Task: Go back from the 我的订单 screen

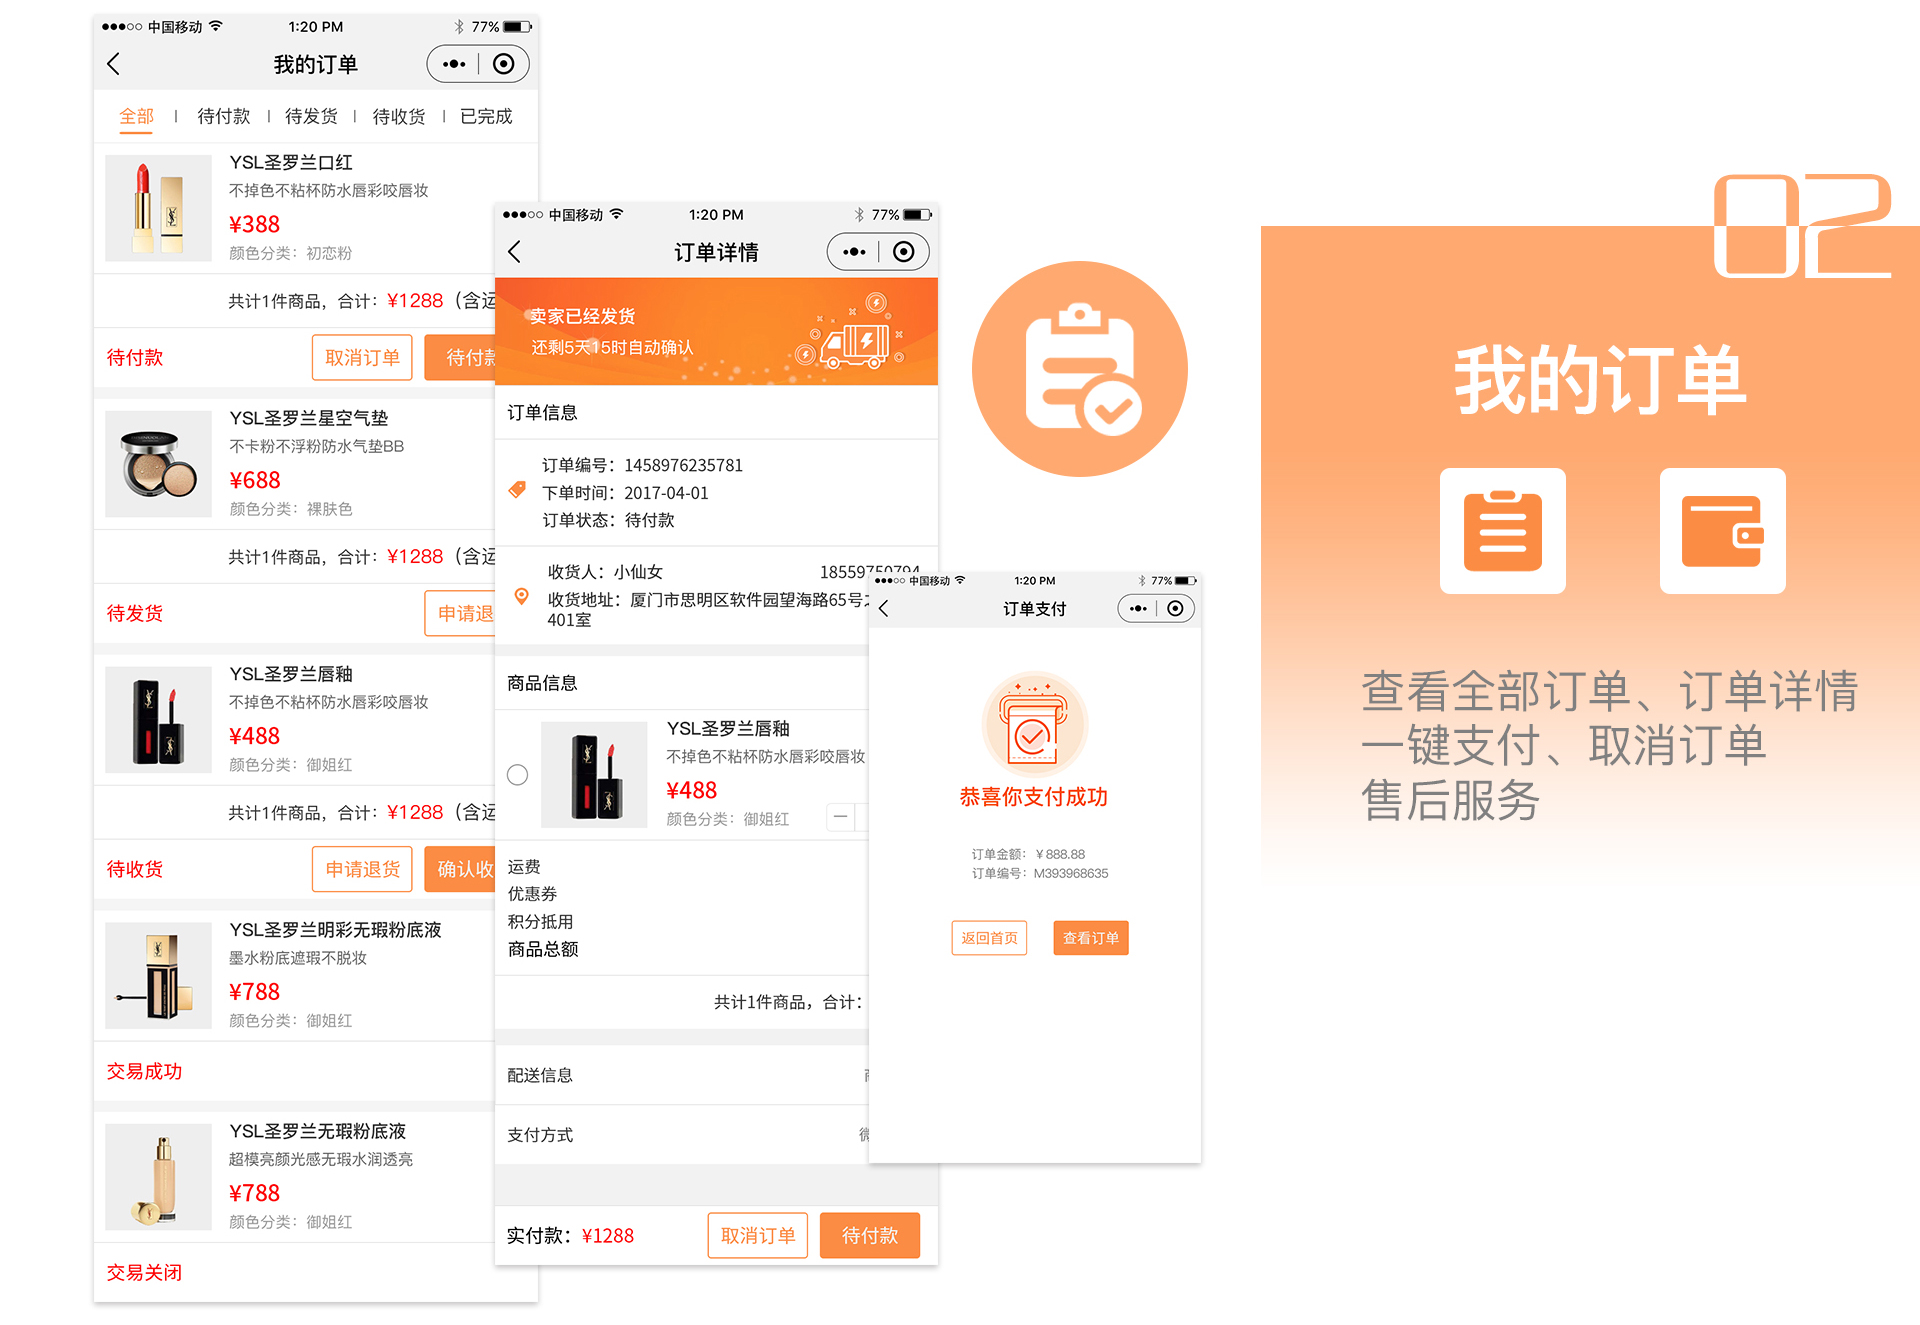Action: click(113, 64)
